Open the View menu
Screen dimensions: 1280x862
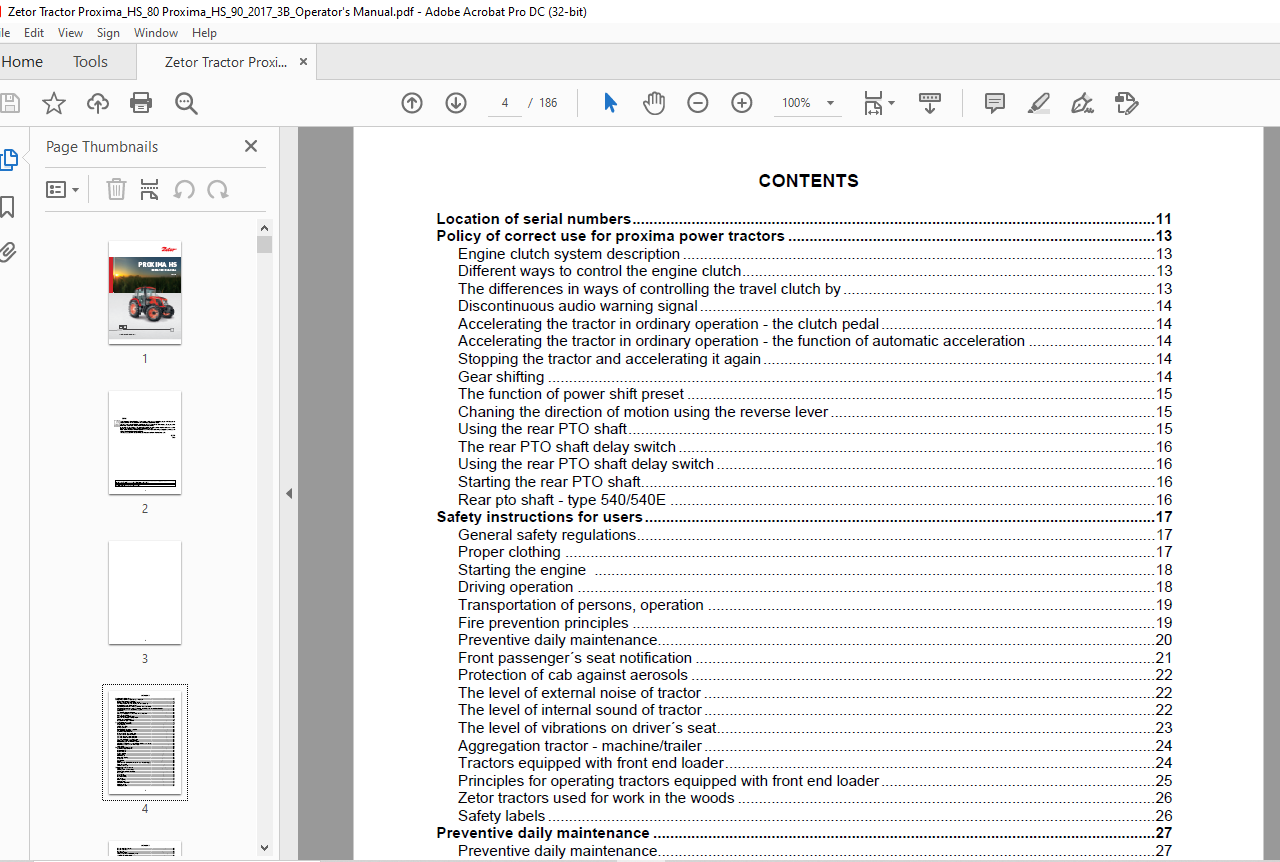(x=71, y=33)
